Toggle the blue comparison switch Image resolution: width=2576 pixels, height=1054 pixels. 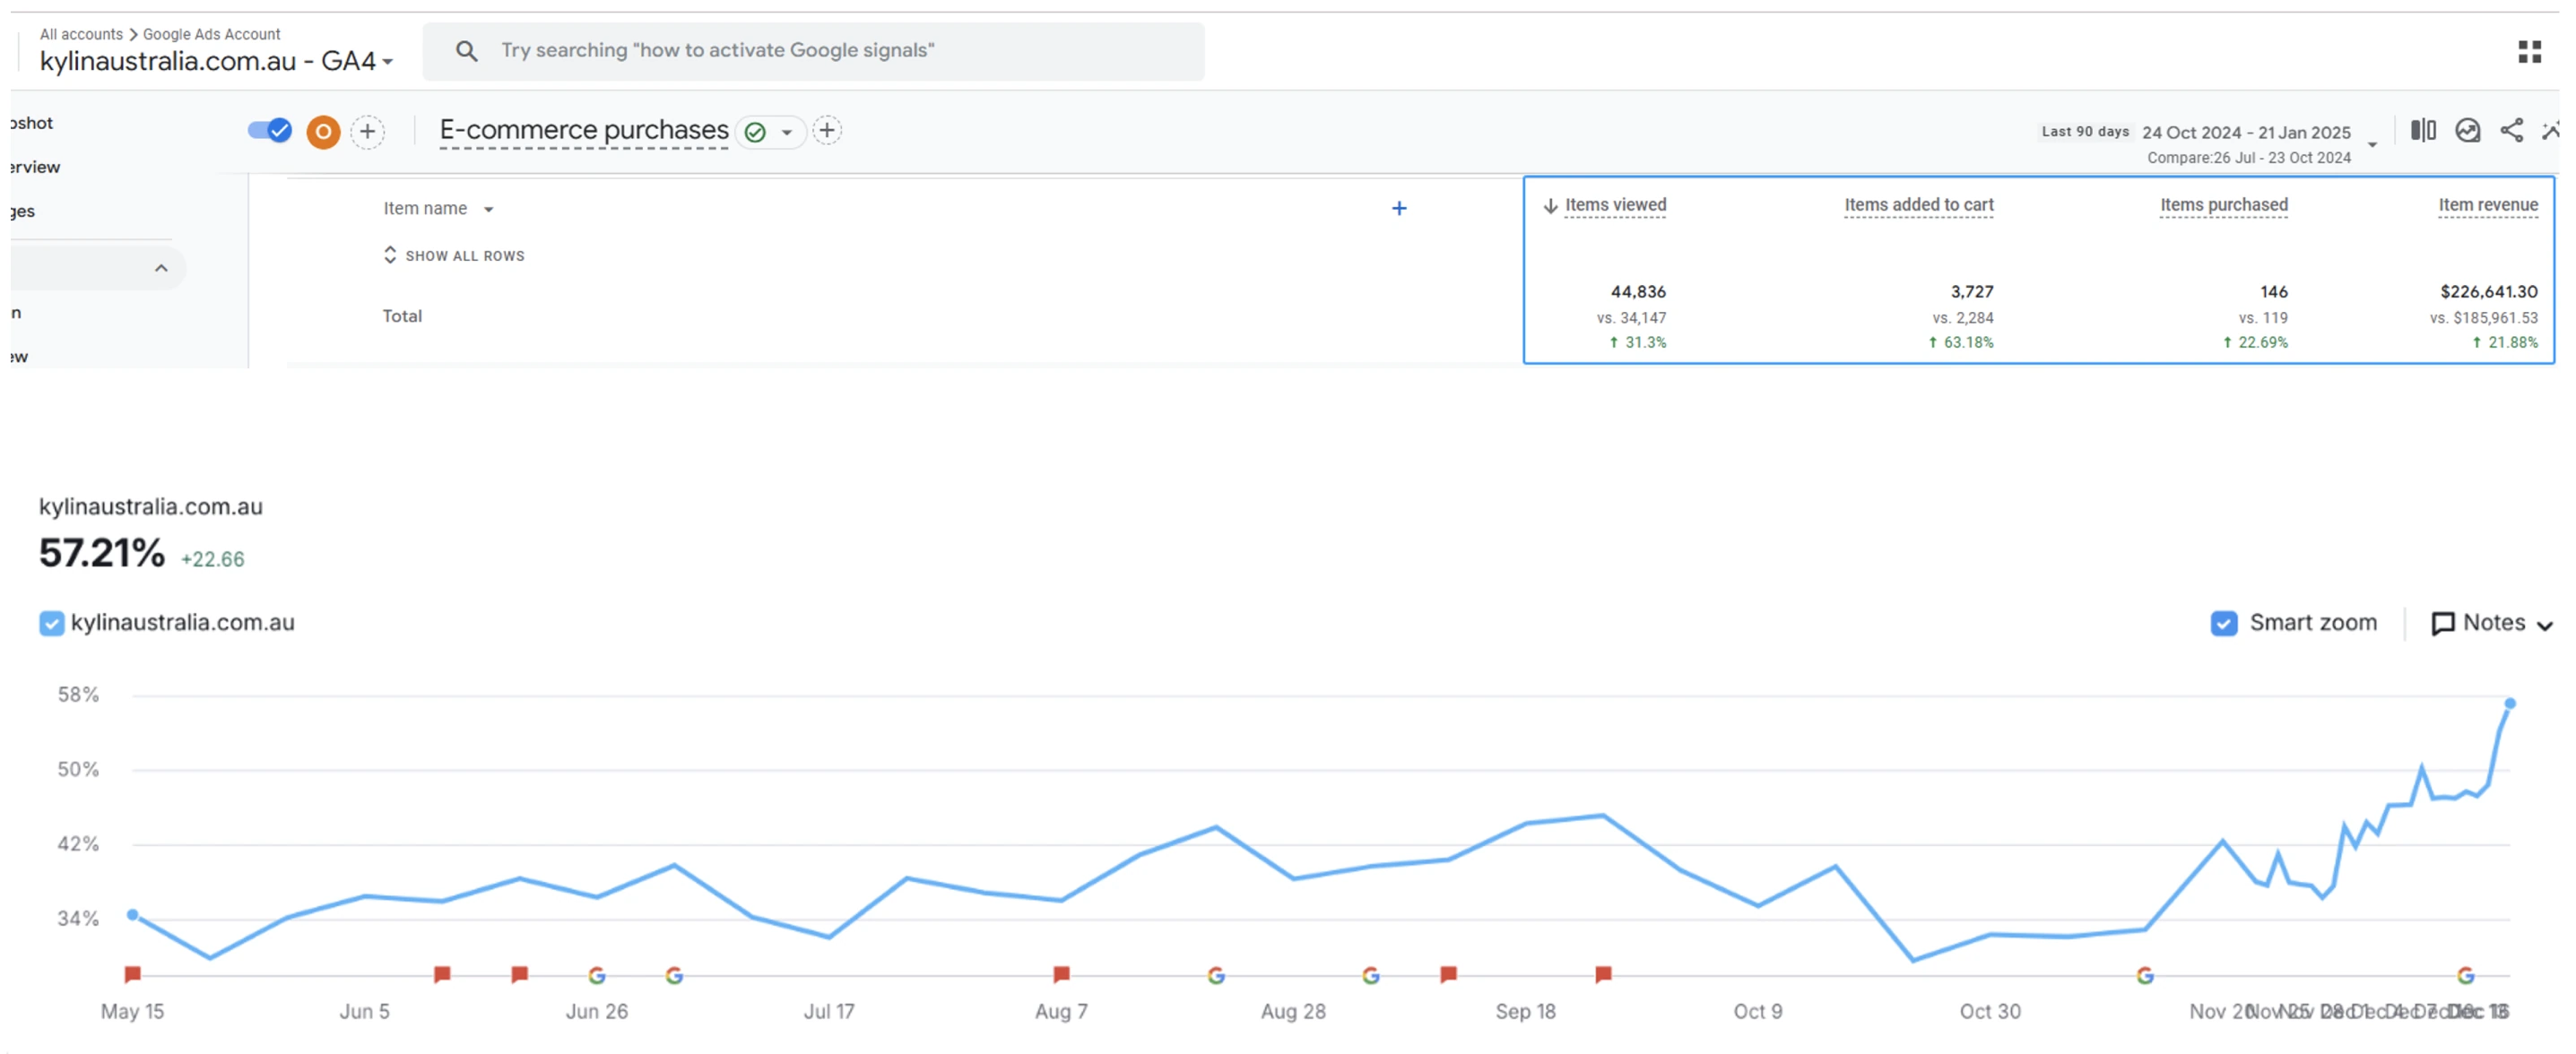pos(269,130)
